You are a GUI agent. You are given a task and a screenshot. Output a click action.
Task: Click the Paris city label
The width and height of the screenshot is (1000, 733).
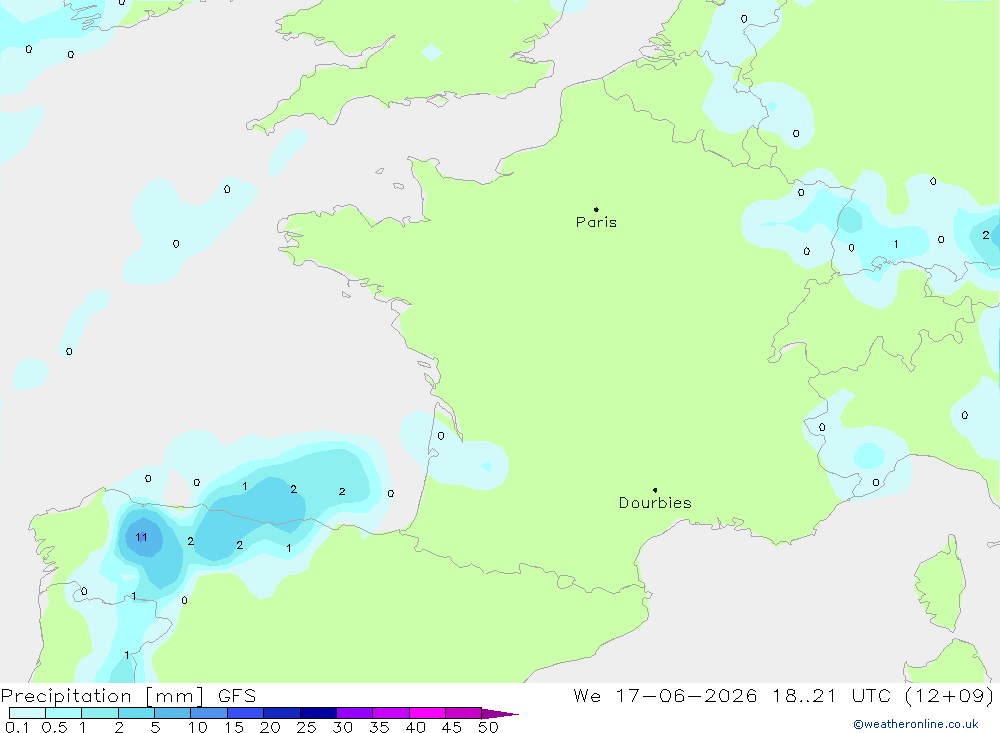(x=596, y=222)
